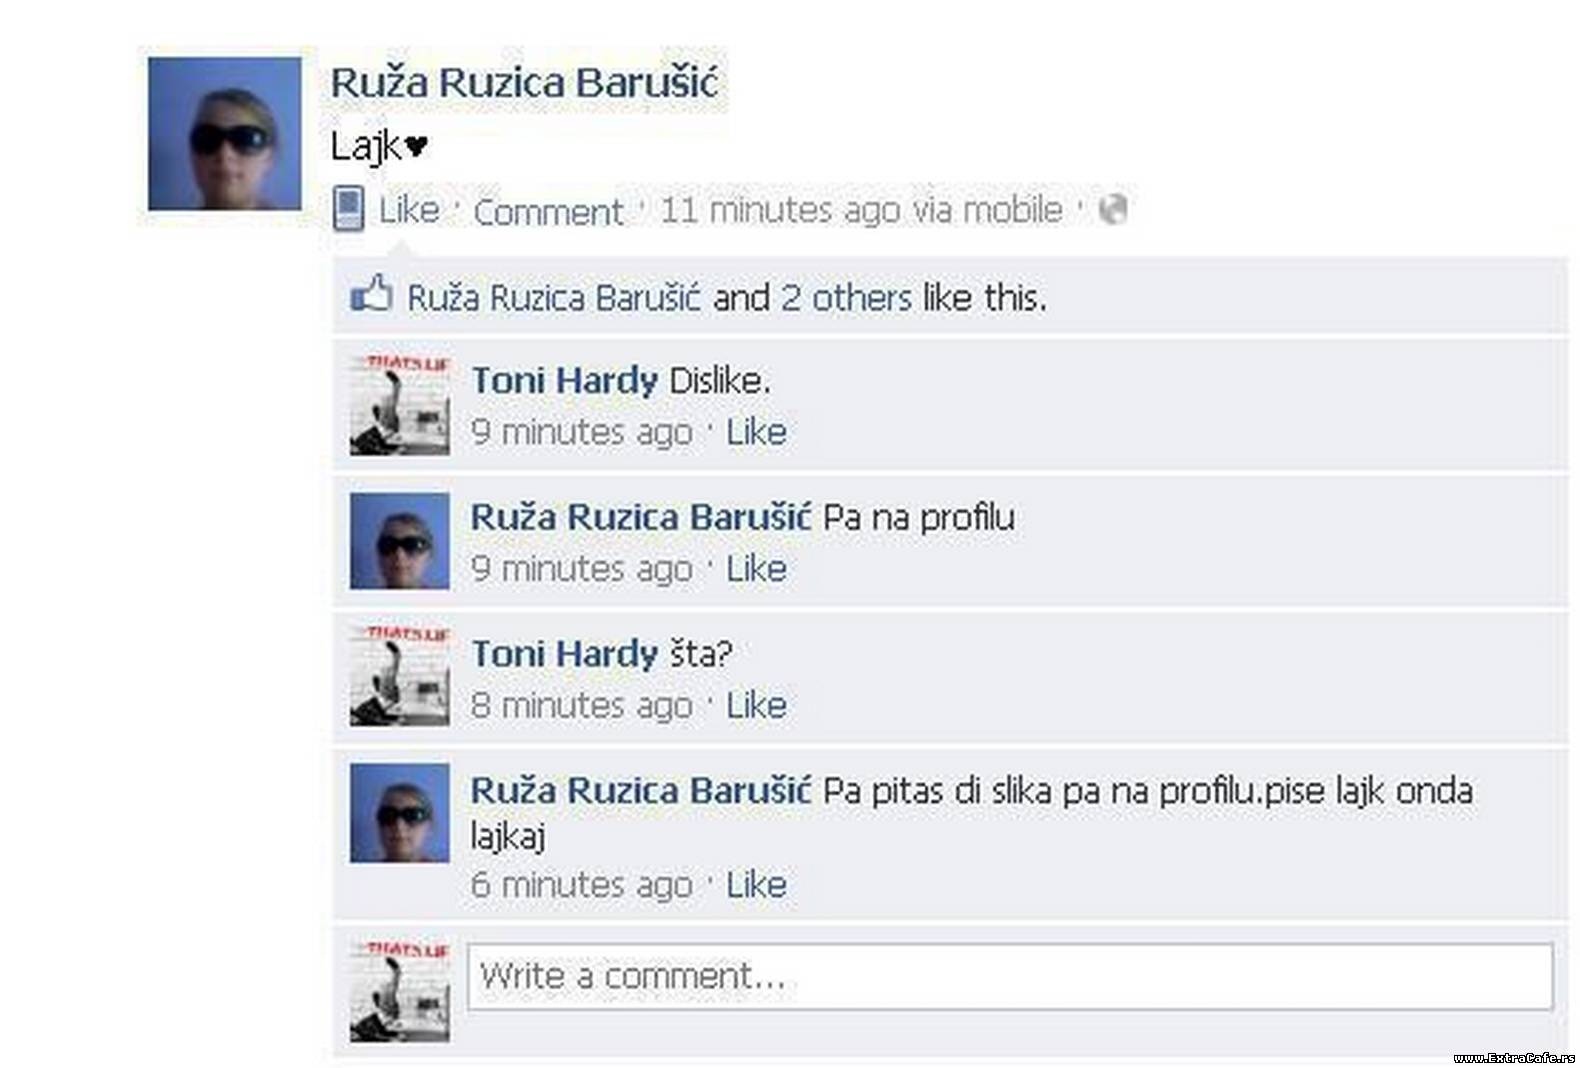Viewport: 1580px width, 1068px height.
Task: Open post author name Ruža Ruzica Barušić
Action: click(524, 82)
